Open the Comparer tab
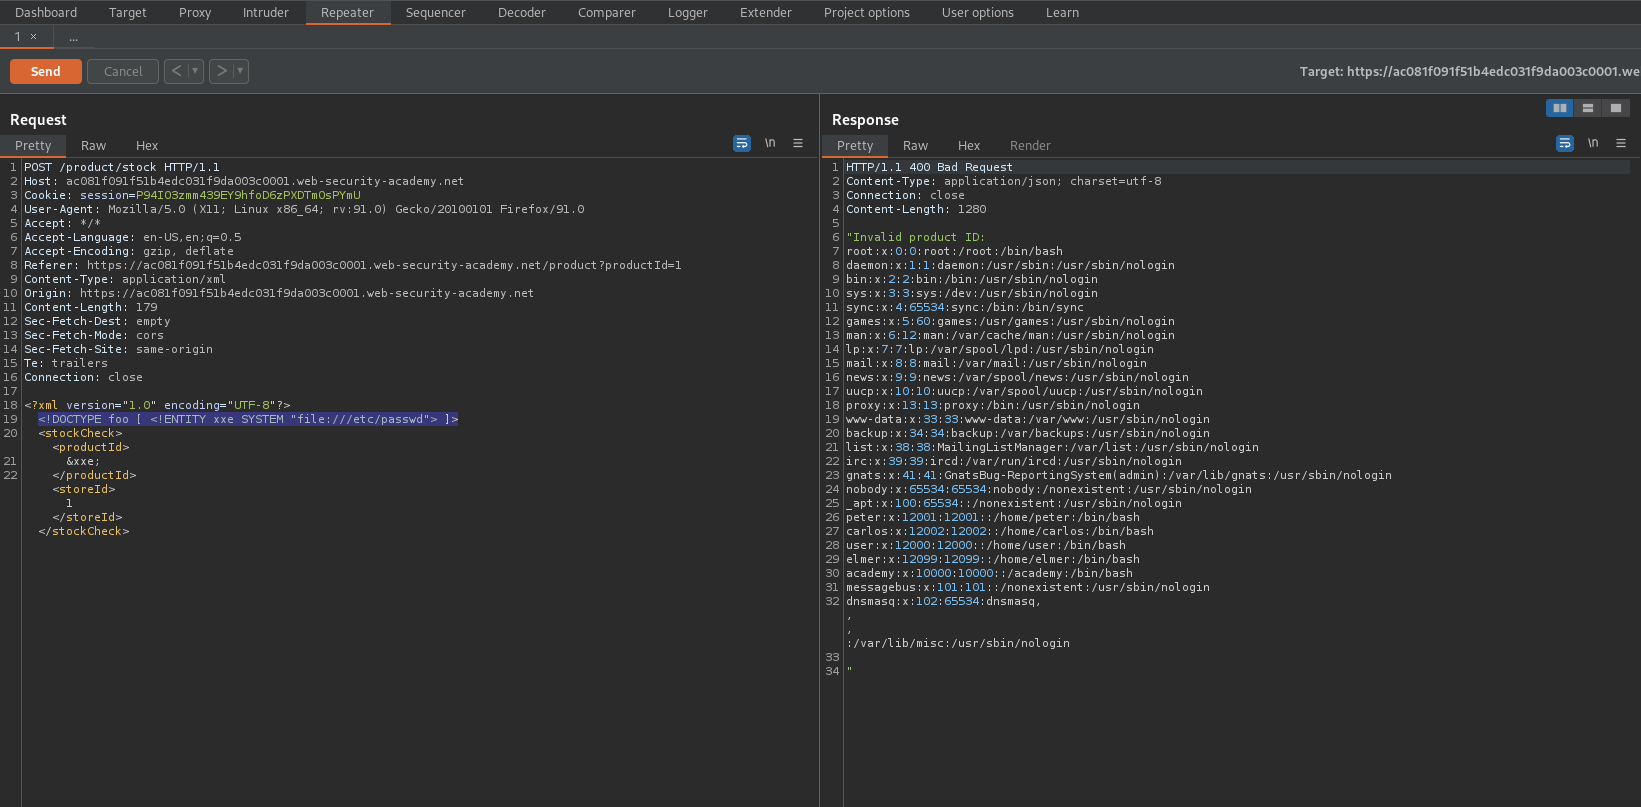This screenshot has height=807, width=1641. [607, 12]
